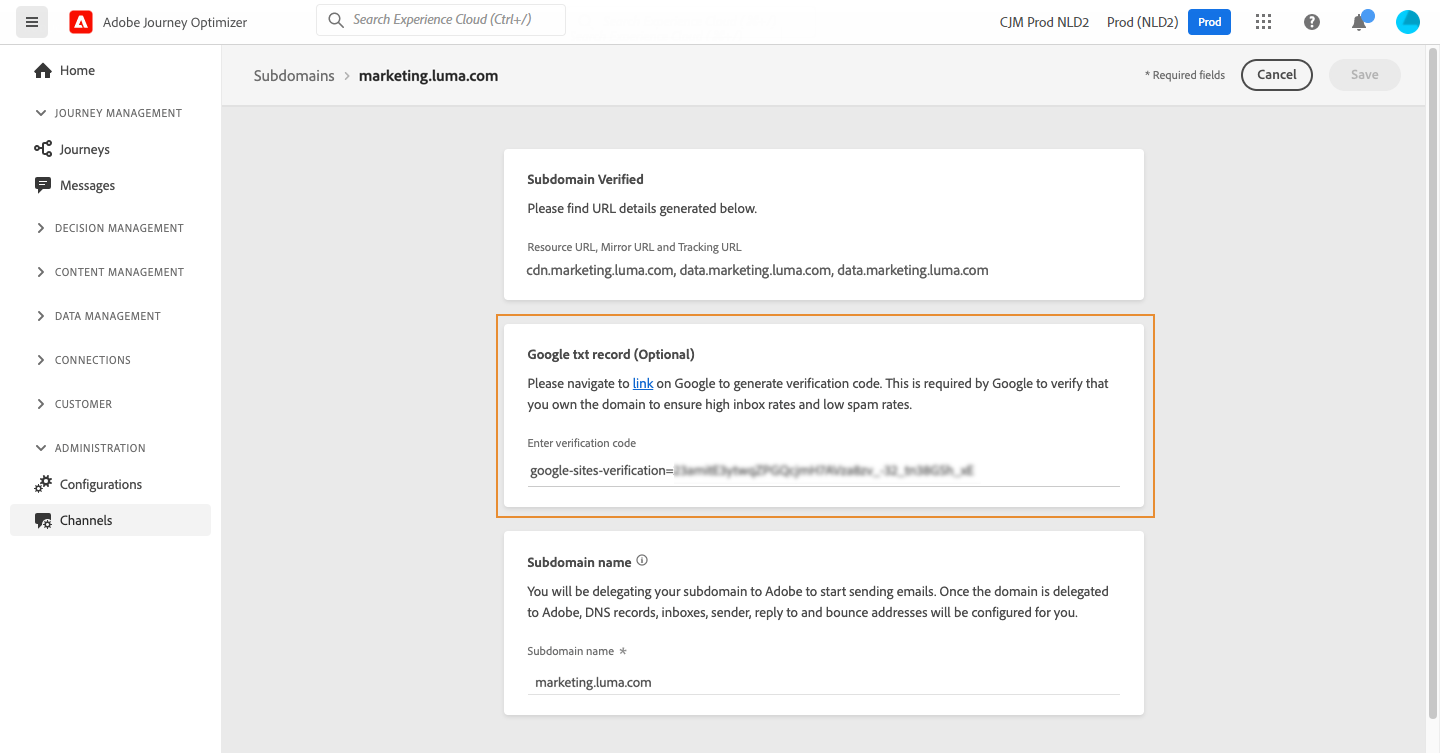Open the help question mark icon

tap(1312, 22)
